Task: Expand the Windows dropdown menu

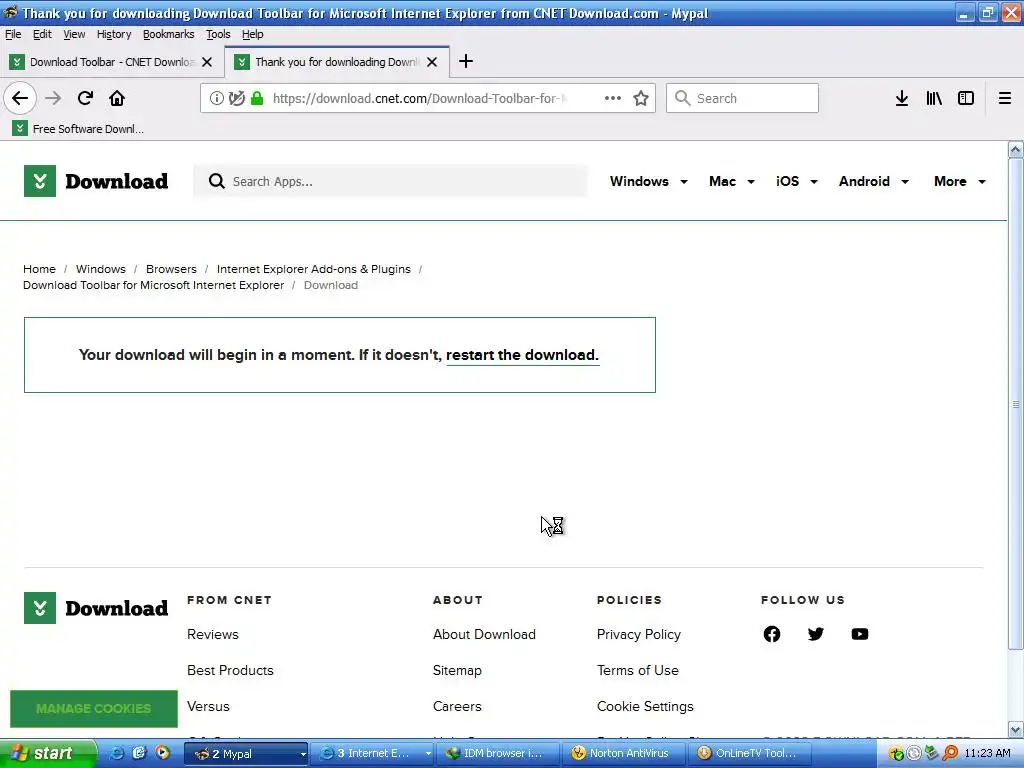Action: coord(648,182)
